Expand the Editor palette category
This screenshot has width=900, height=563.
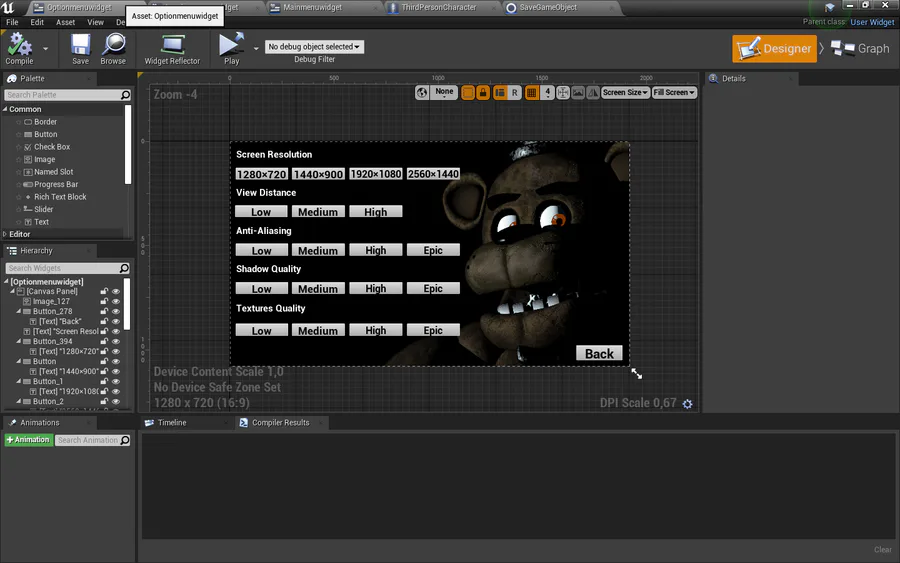click(x=5, y=234)
